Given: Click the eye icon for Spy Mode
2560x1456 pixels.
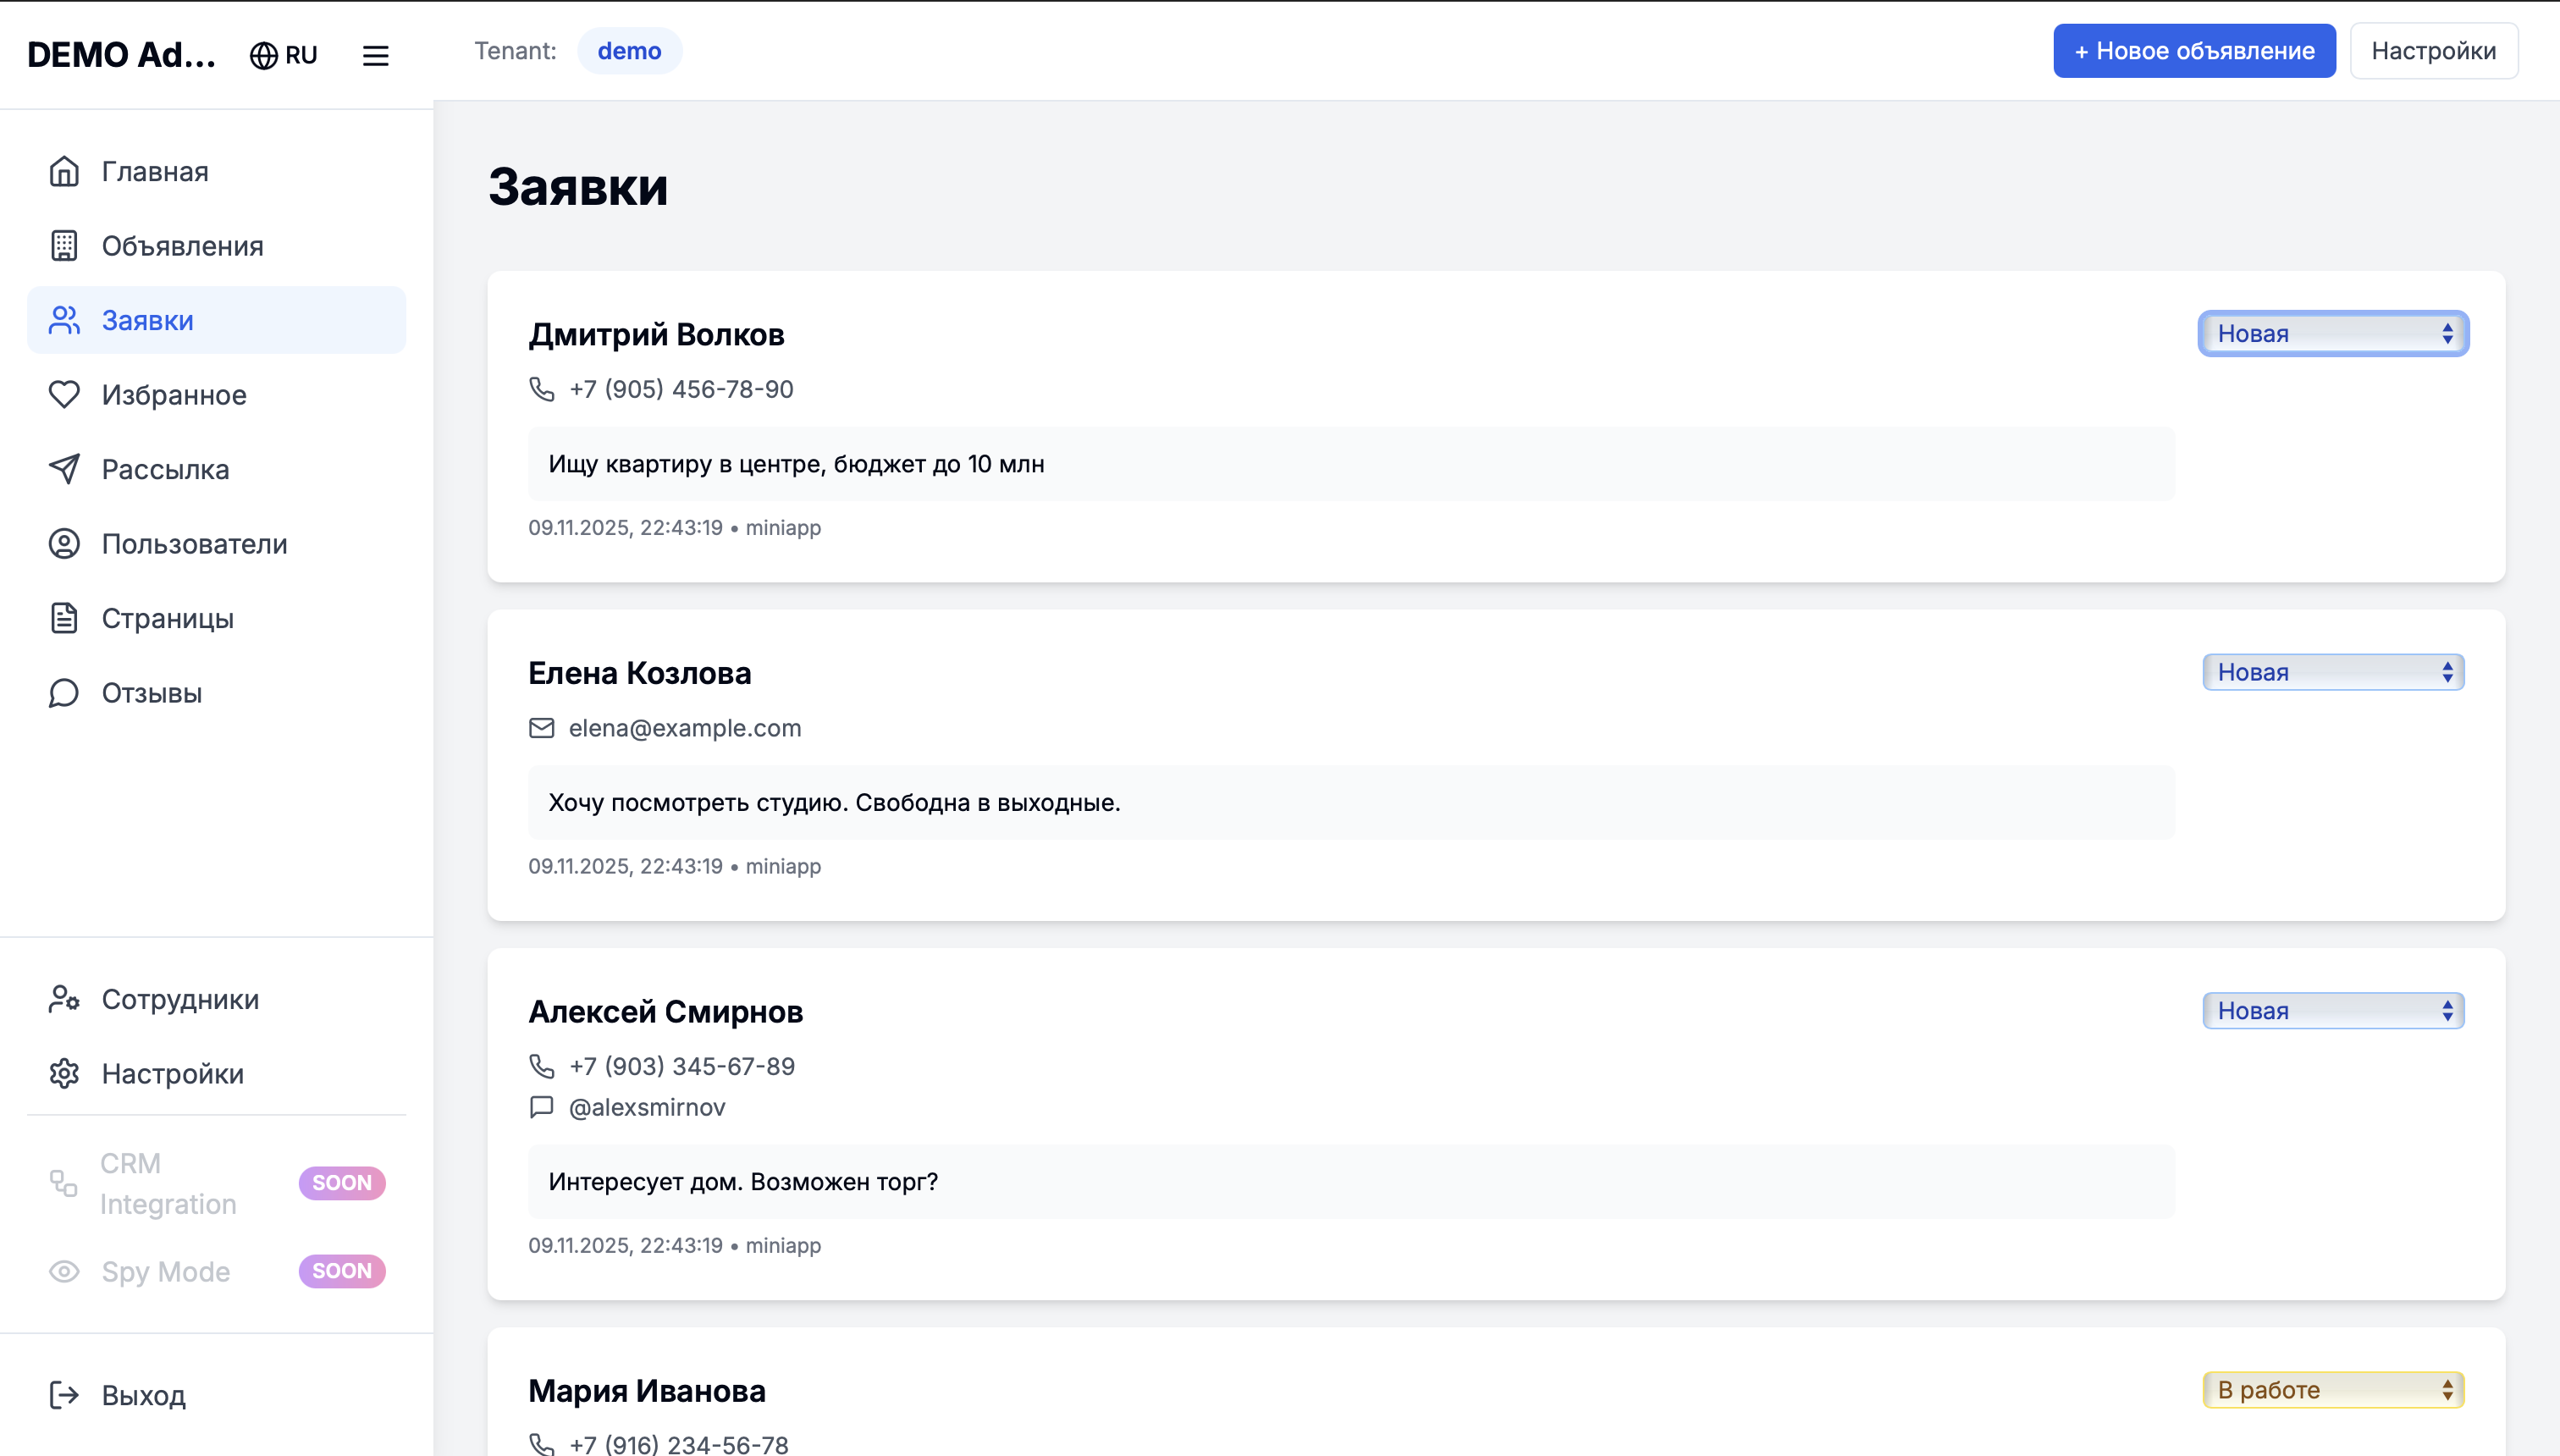Looking at the screenshot, I should (64, 1271).
